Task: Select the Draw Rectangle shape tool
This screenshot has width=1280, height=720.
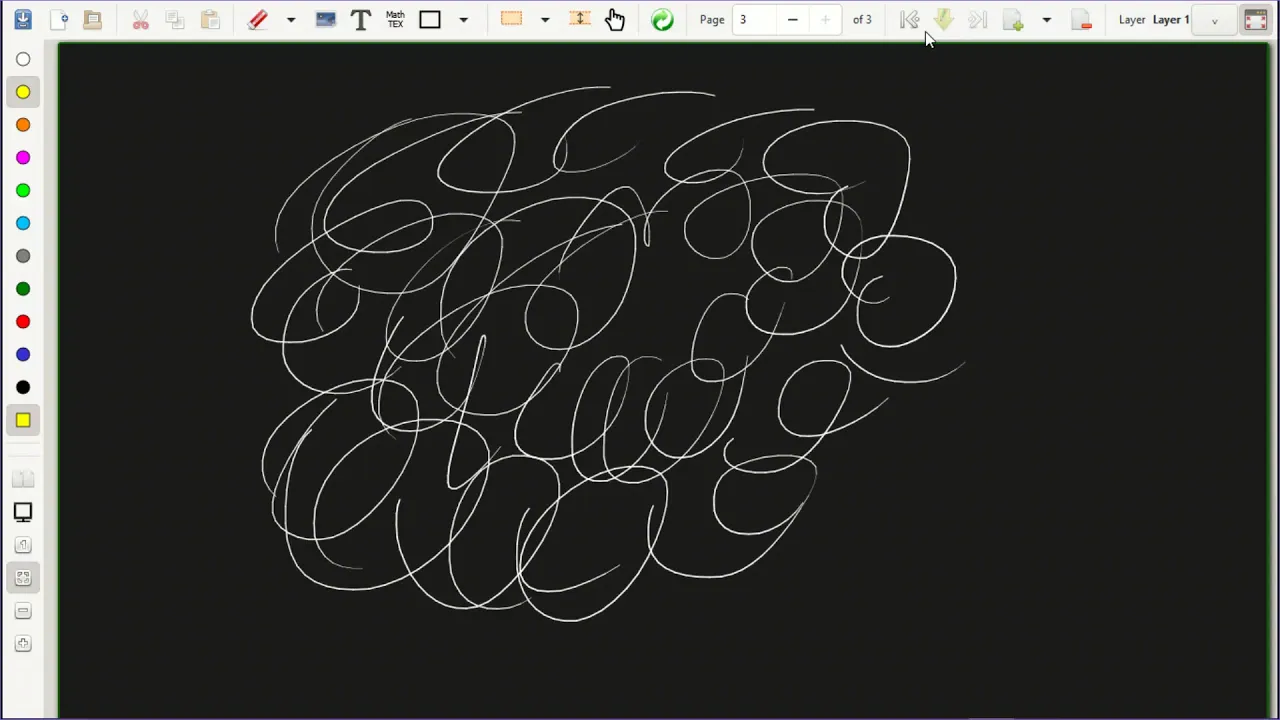Action: [430, 19]
